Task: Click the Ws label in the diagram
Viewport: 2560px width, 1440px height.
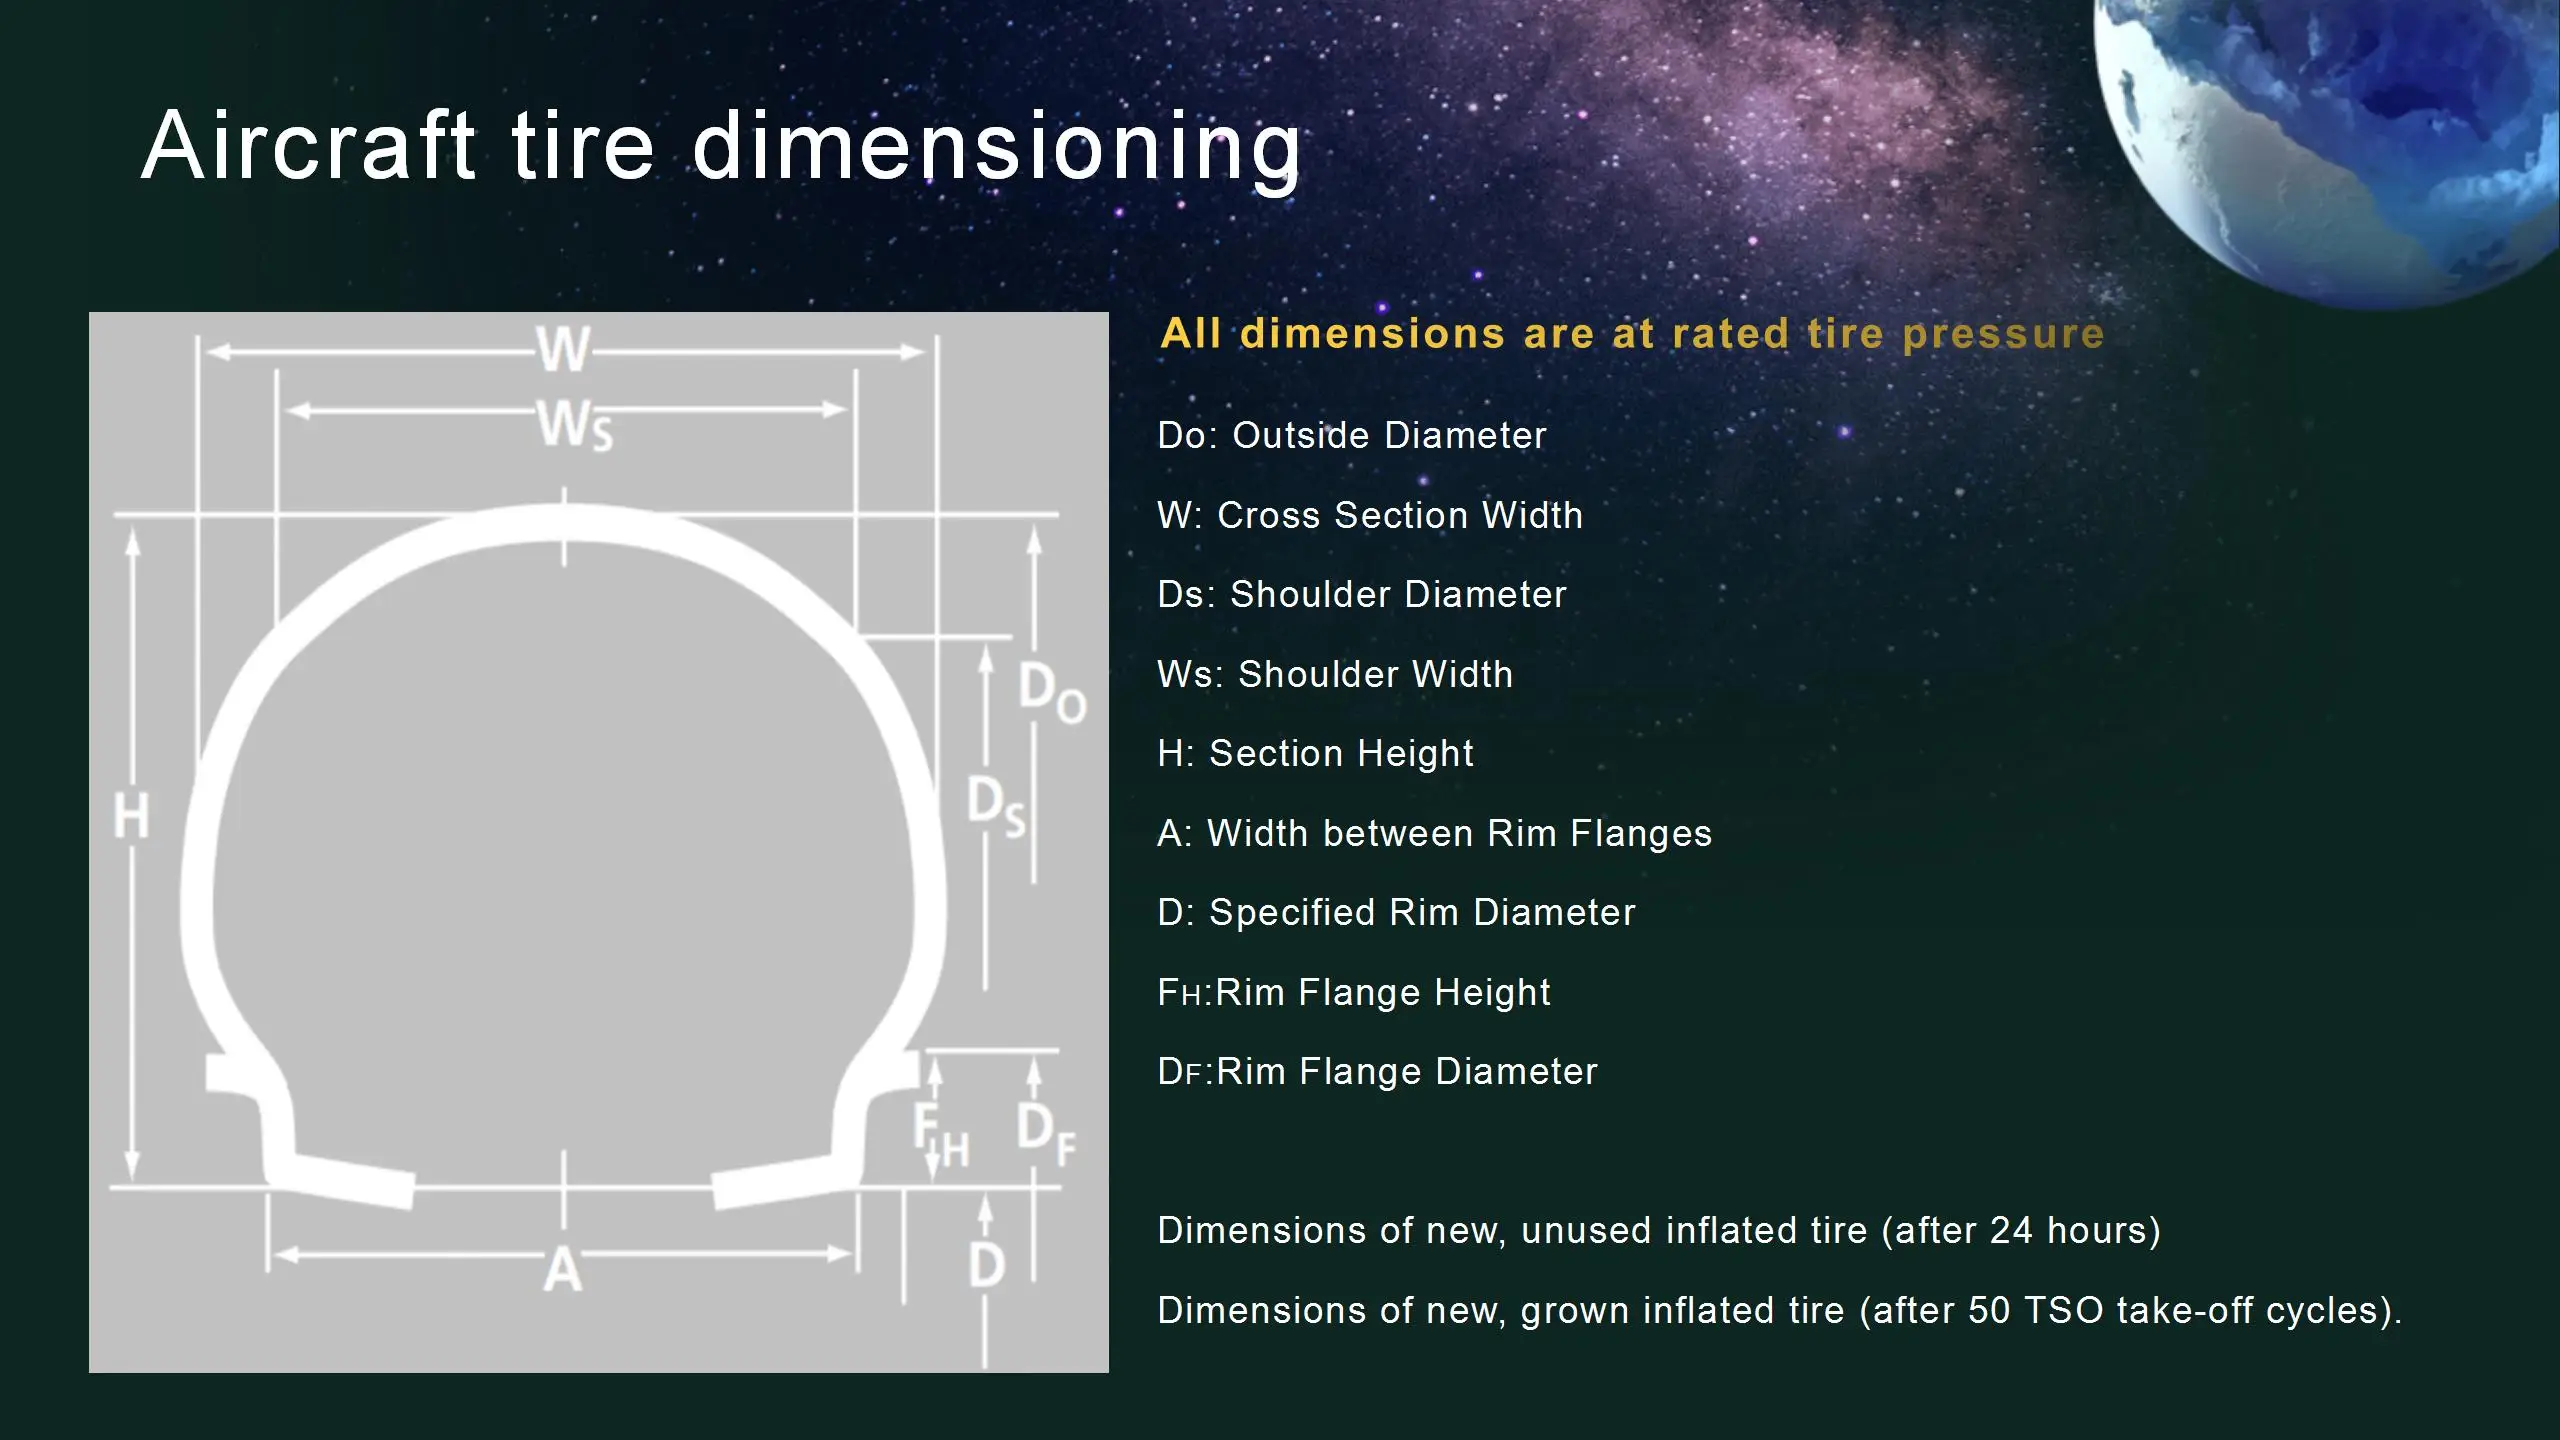Action: (574, 424)
